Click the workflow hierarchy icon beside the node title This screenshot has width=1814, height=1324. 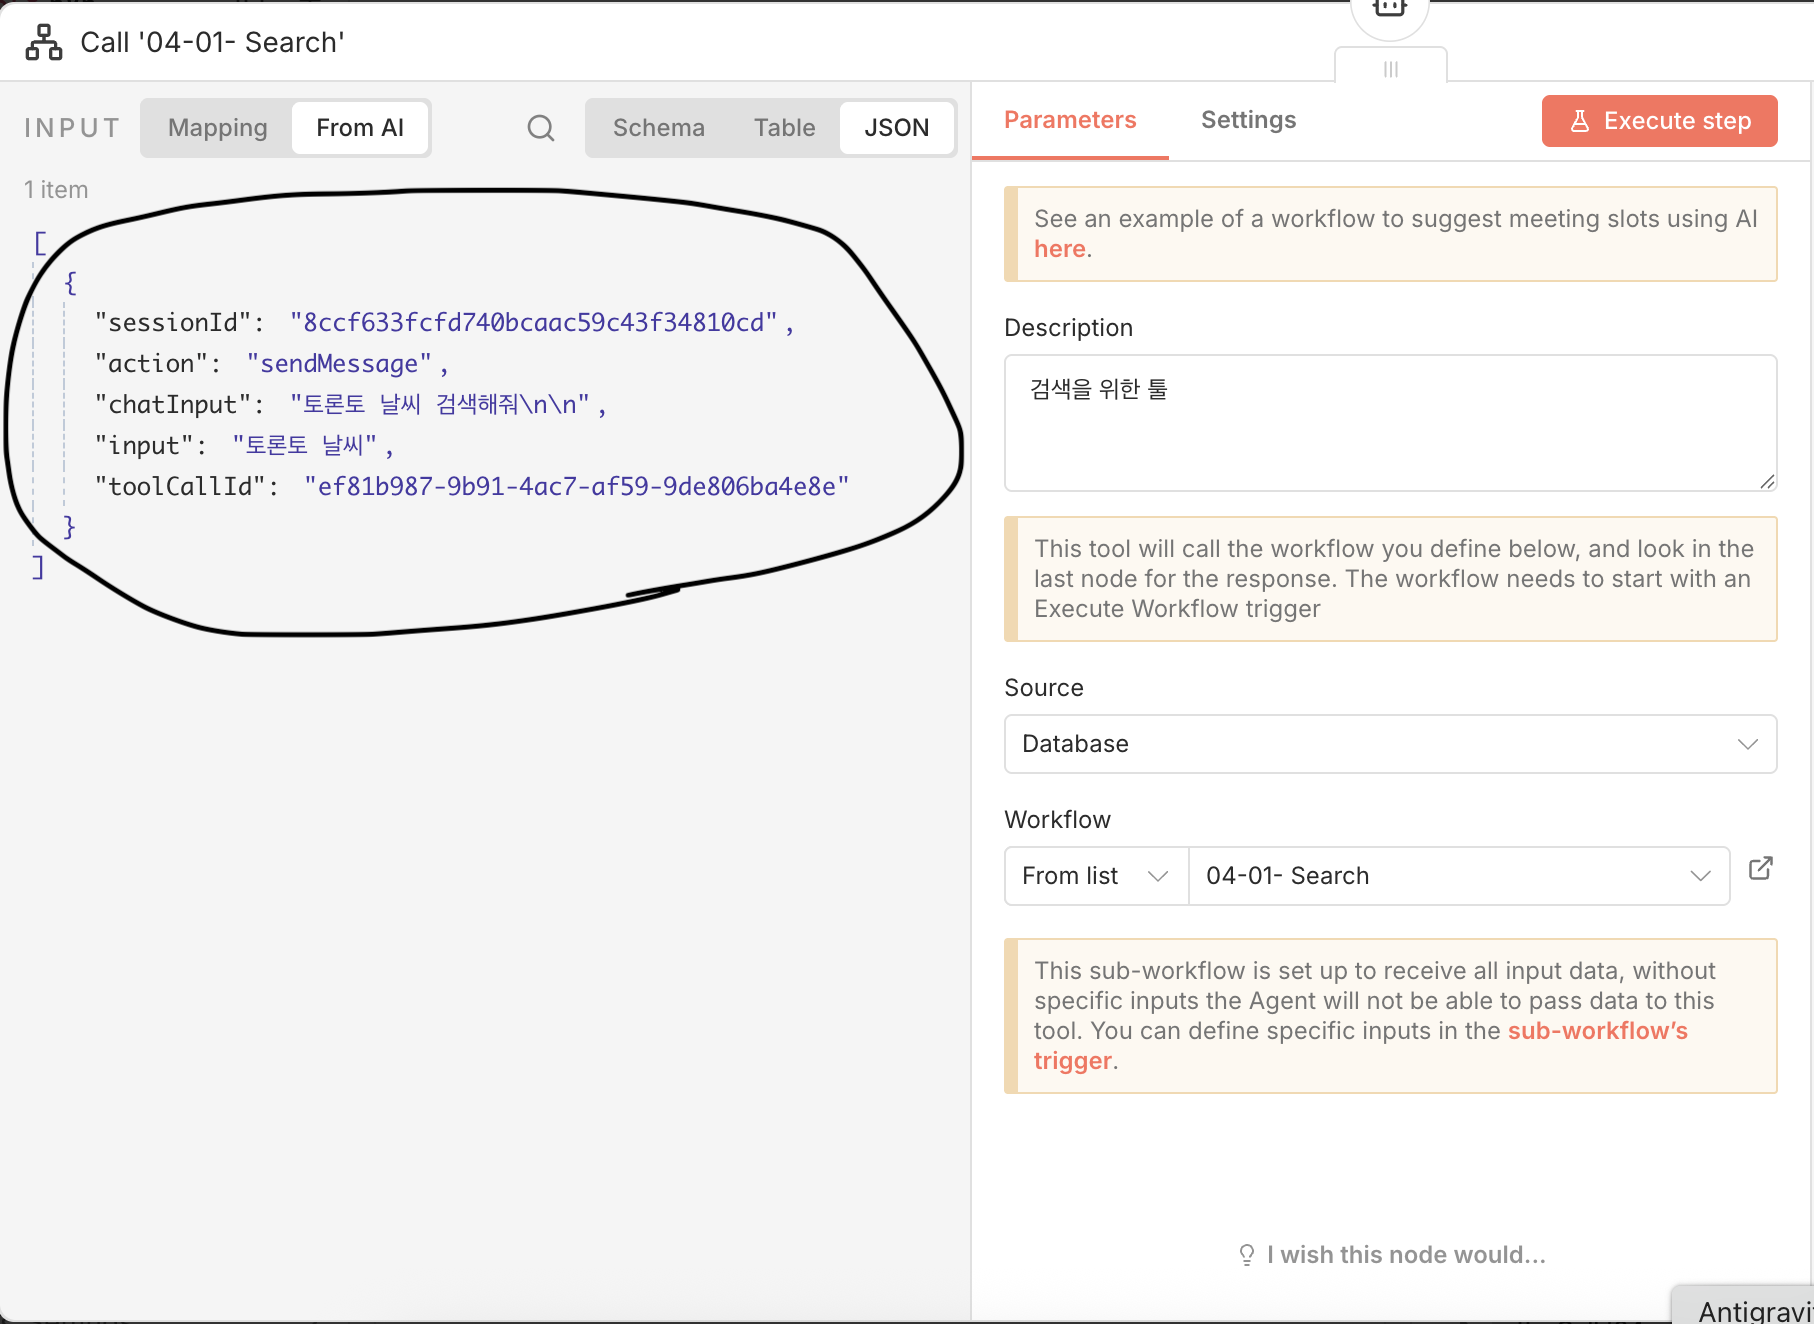43,41
